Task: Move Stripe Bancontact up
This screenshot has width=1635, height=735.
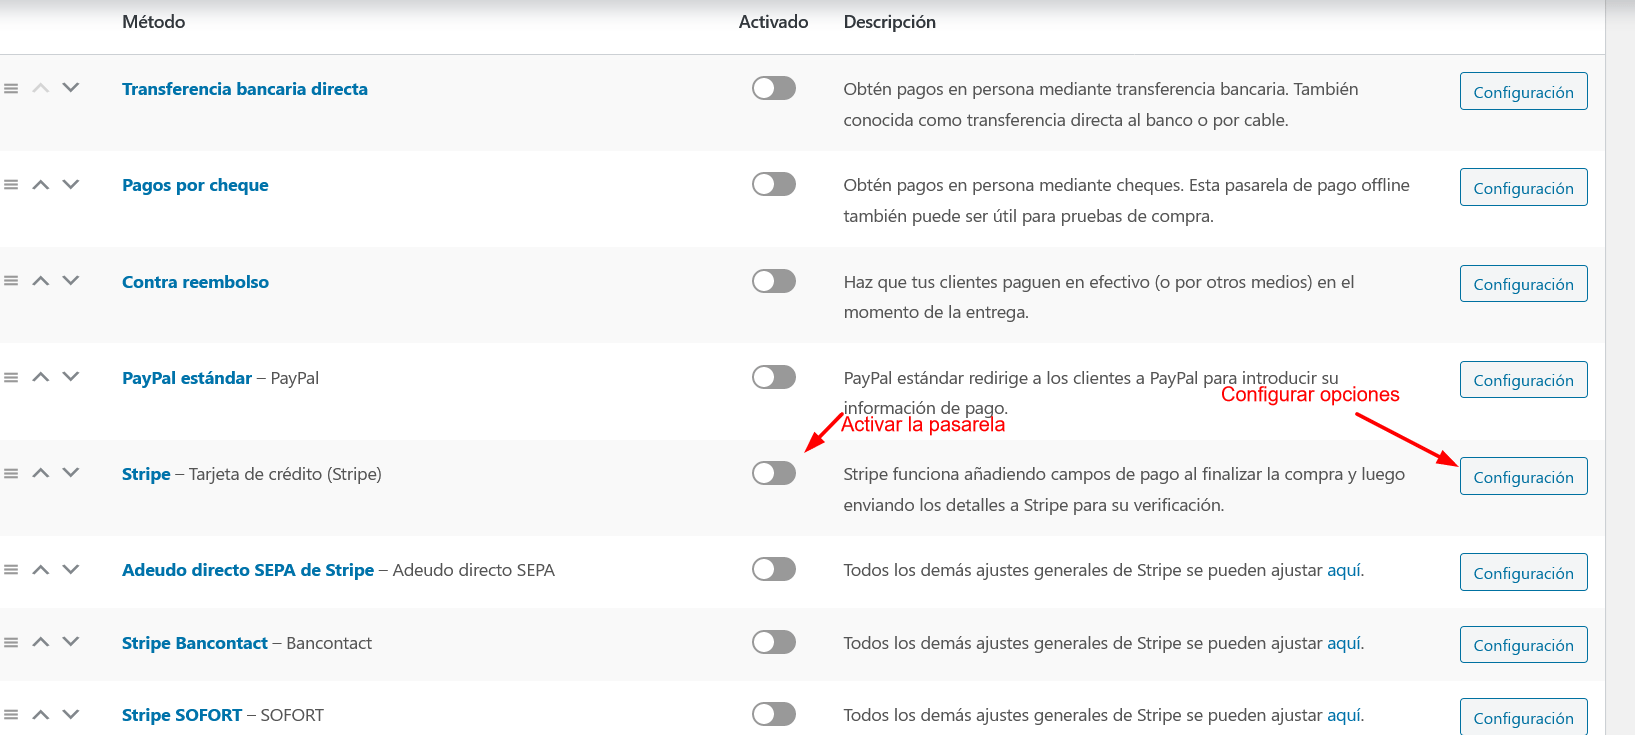Action: click(x=41, y=642)
